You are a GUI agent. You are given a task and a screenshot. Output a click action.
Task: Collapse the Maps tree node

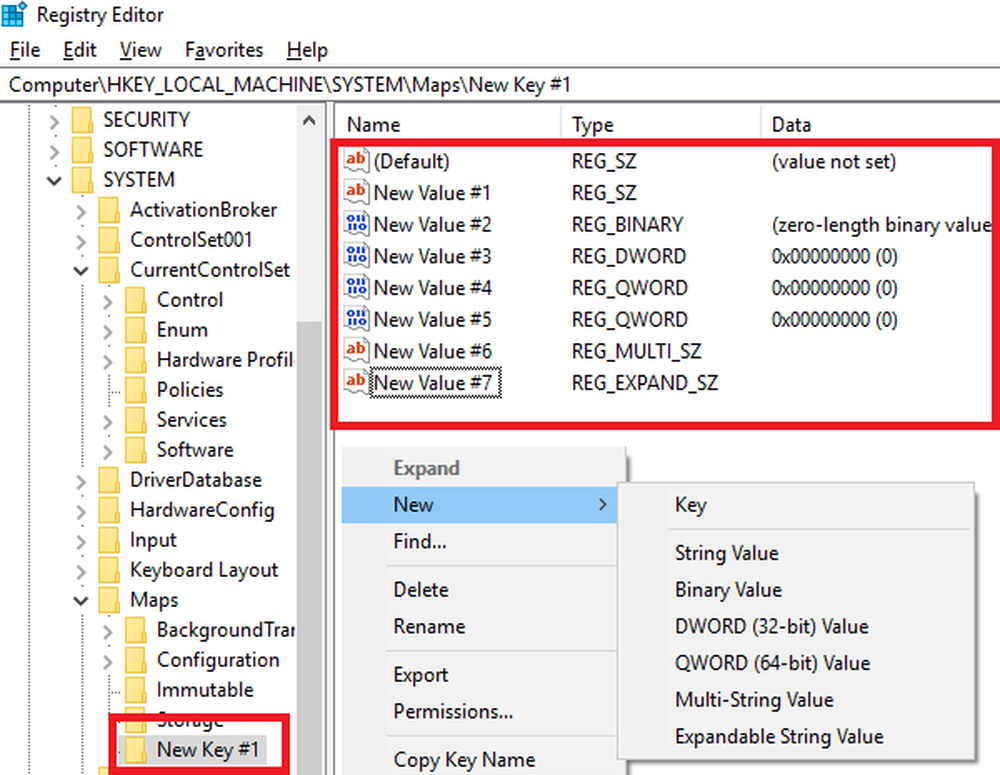(x=81, y=600)
